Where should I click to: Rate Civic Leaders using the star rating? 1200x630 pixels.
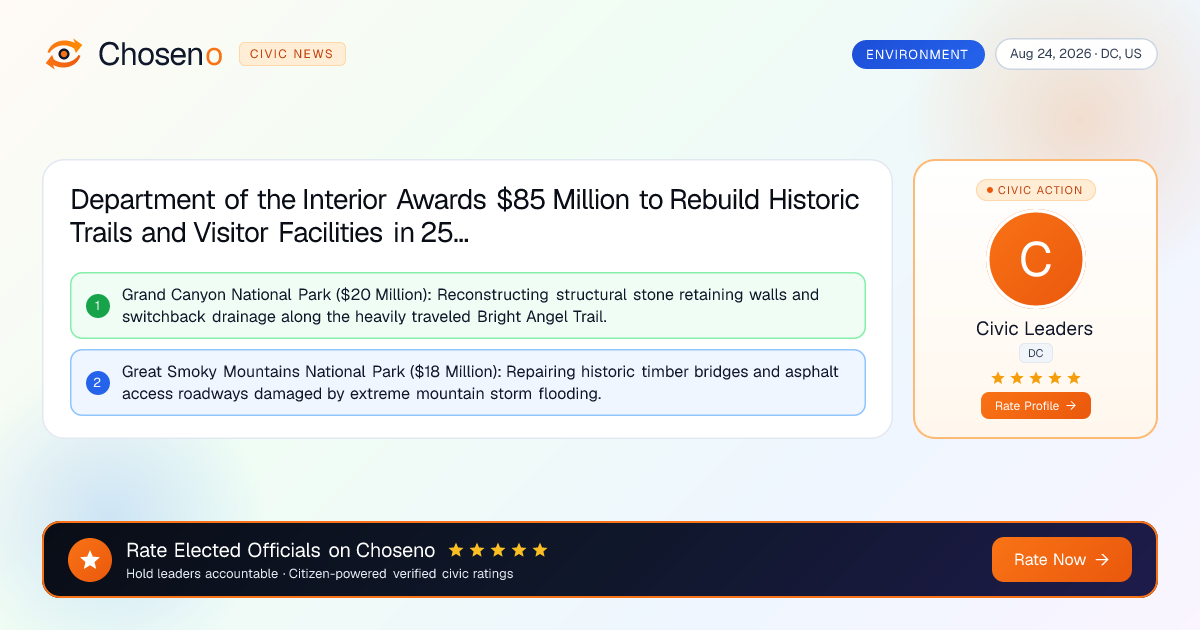click(x=1036, y=378)
